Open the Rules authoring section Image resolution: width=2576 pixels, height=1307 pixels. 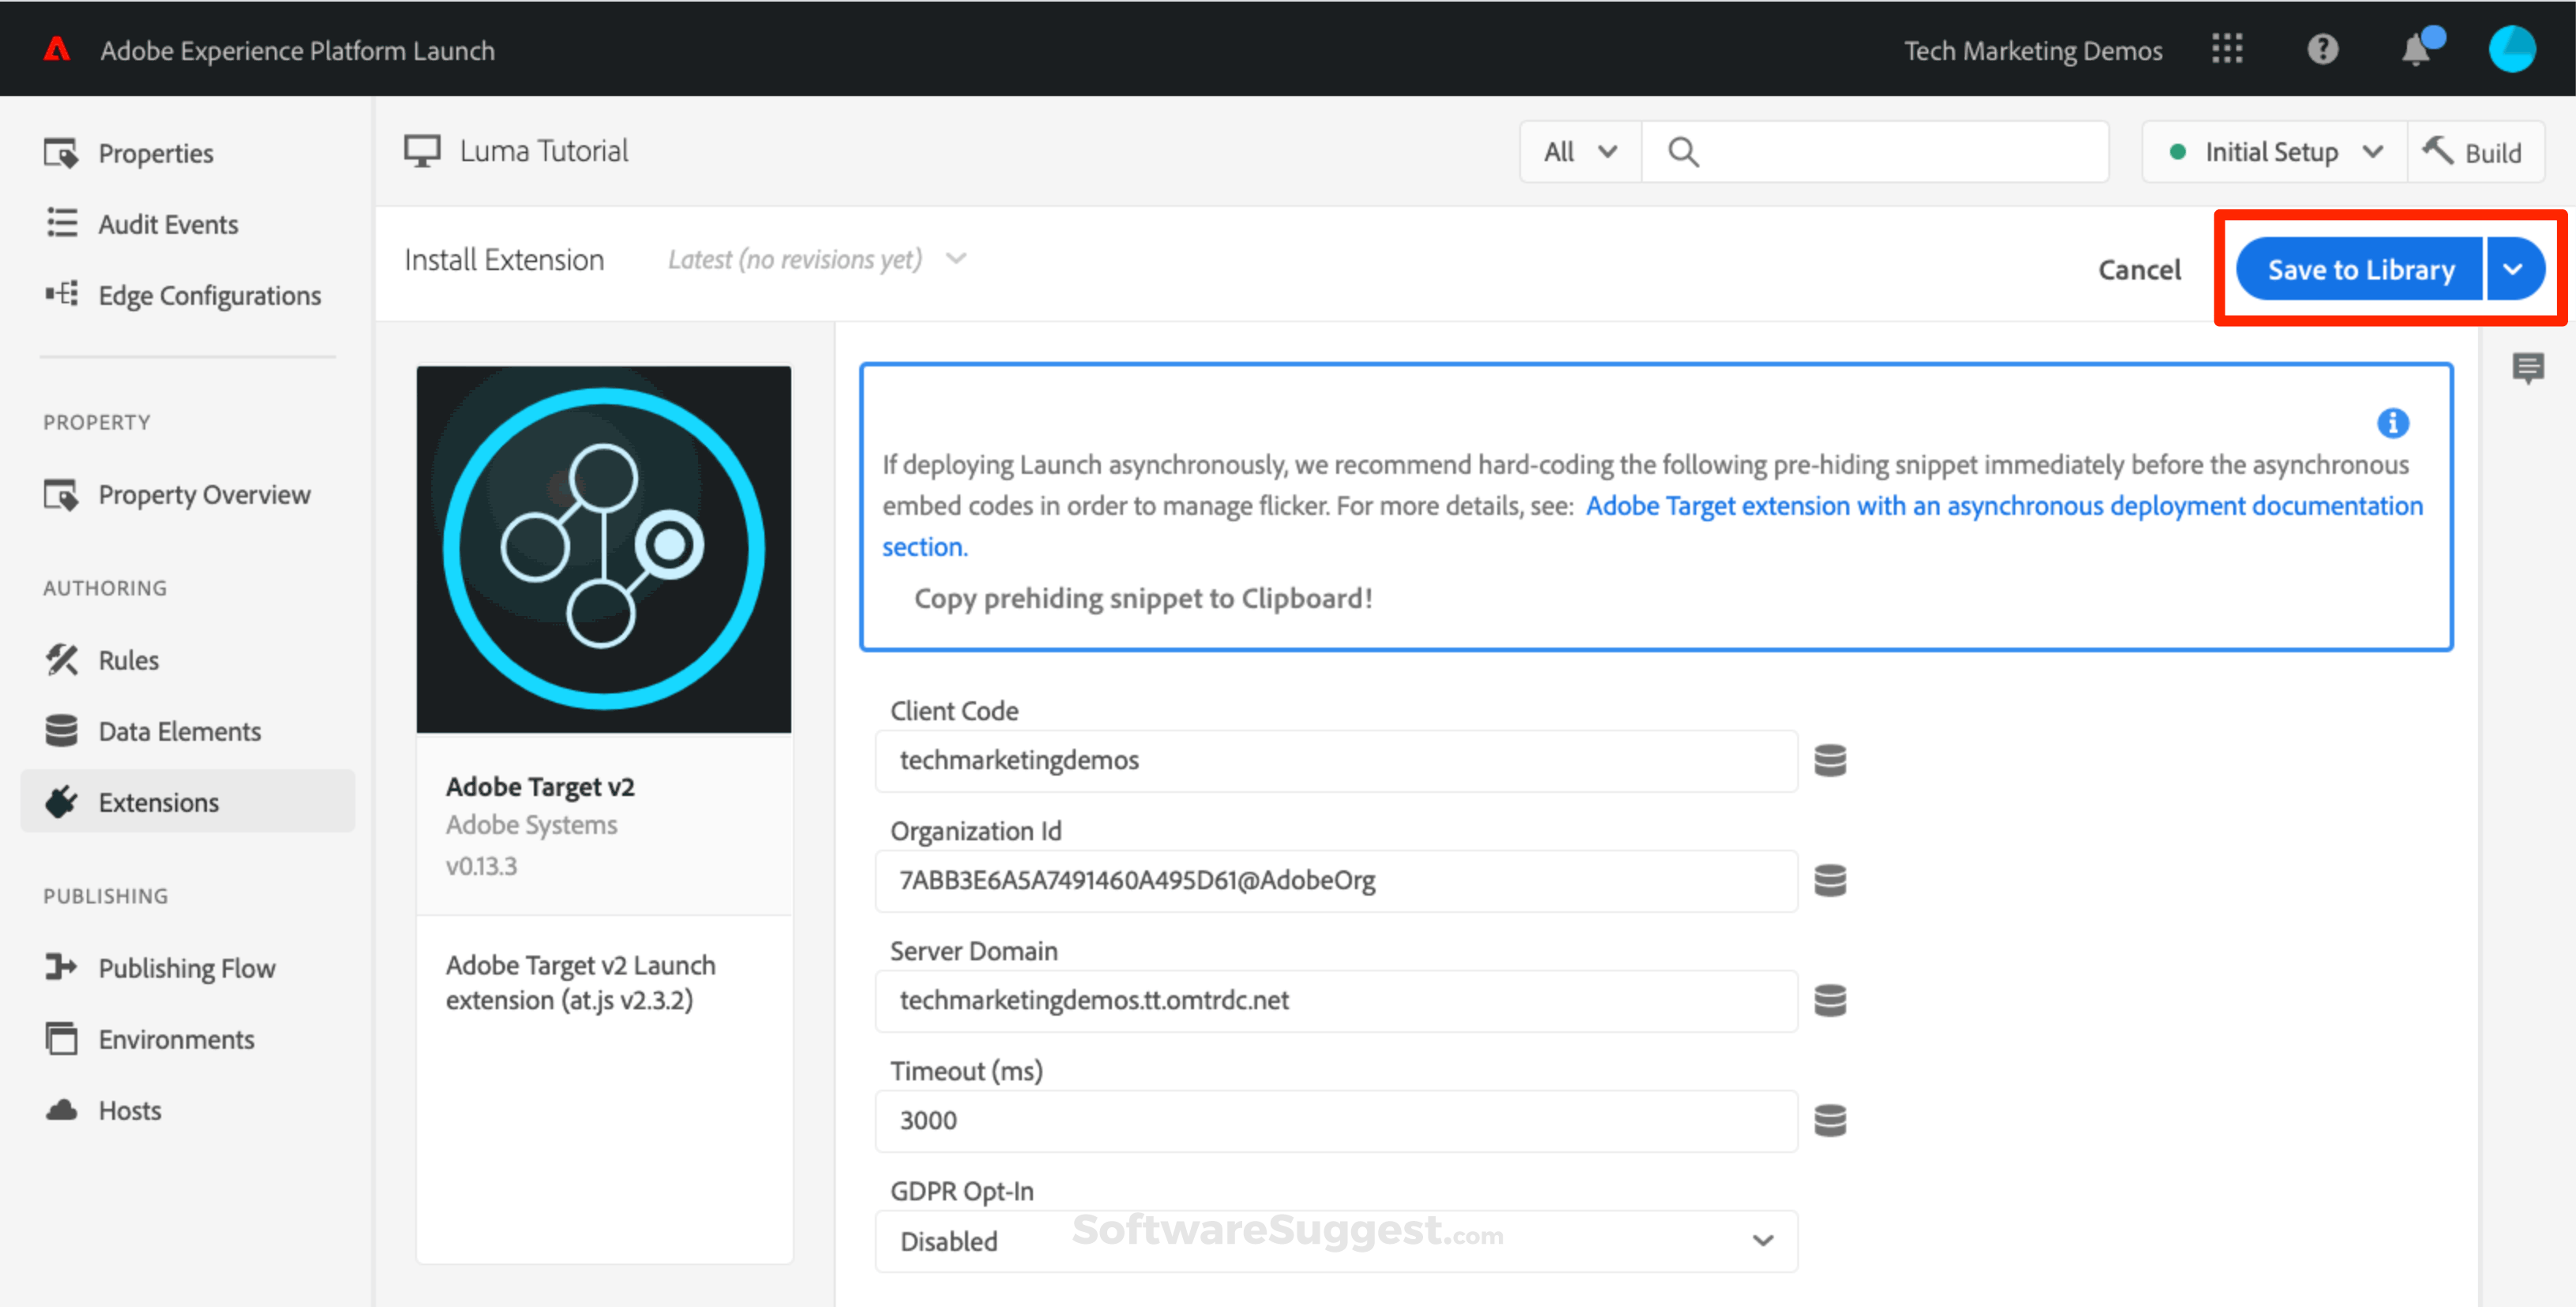[x=128, y=660]
